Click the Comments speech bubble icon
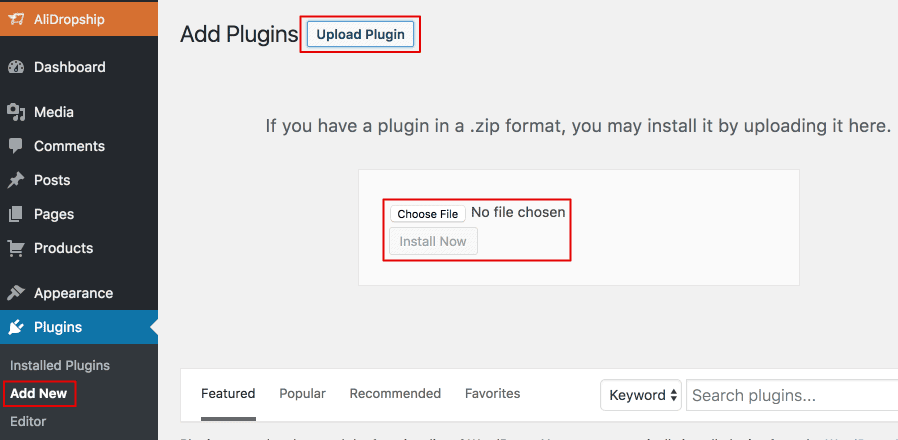898x440 pixels. pos(16,146)
